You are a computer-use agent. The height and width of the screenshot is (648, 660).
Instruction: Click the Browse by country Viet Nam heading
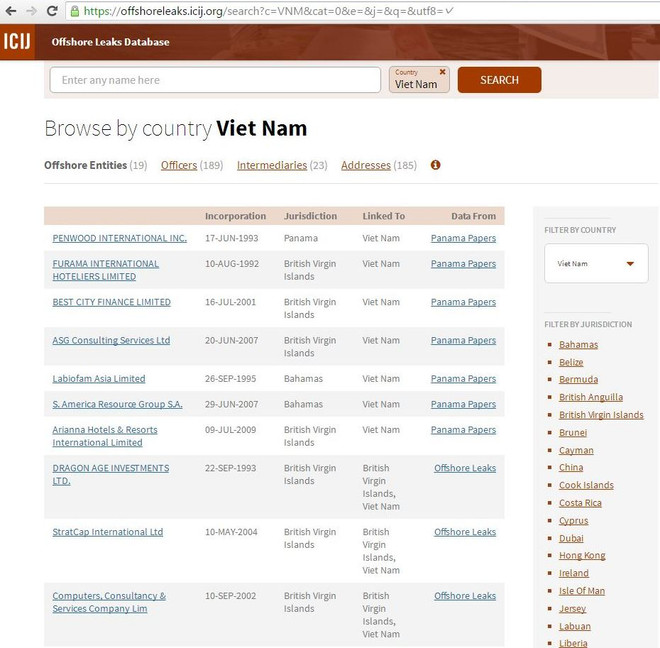coord(176,128)
